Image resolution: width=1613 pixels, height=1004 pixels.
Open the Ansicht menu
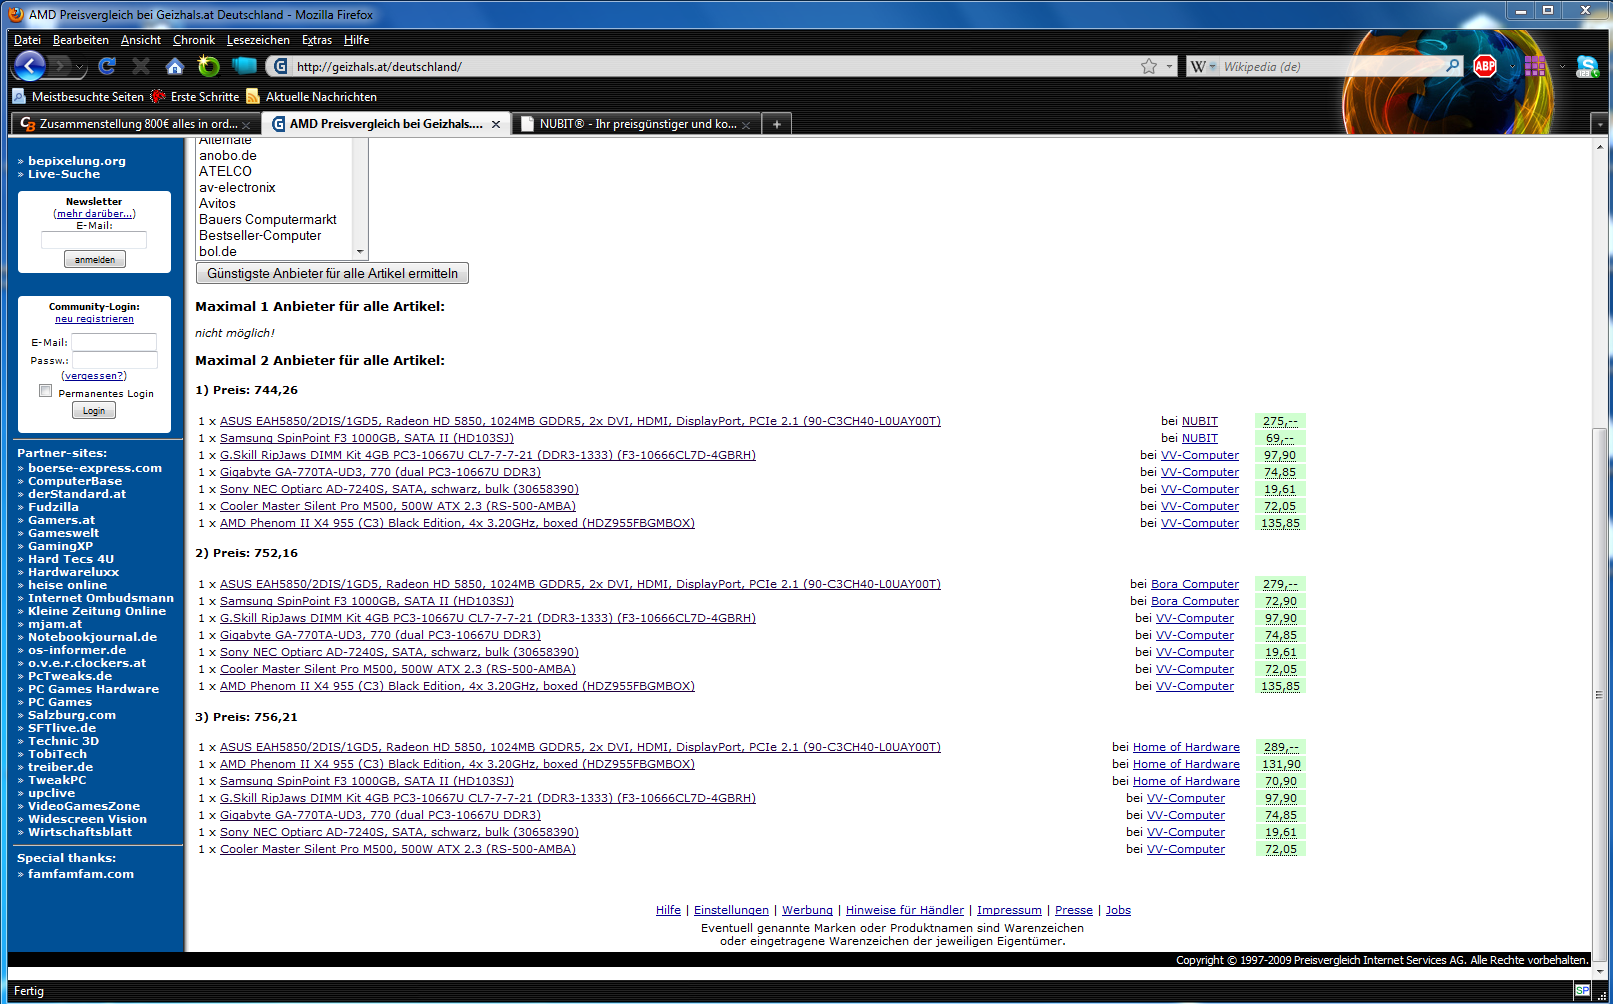141,40
